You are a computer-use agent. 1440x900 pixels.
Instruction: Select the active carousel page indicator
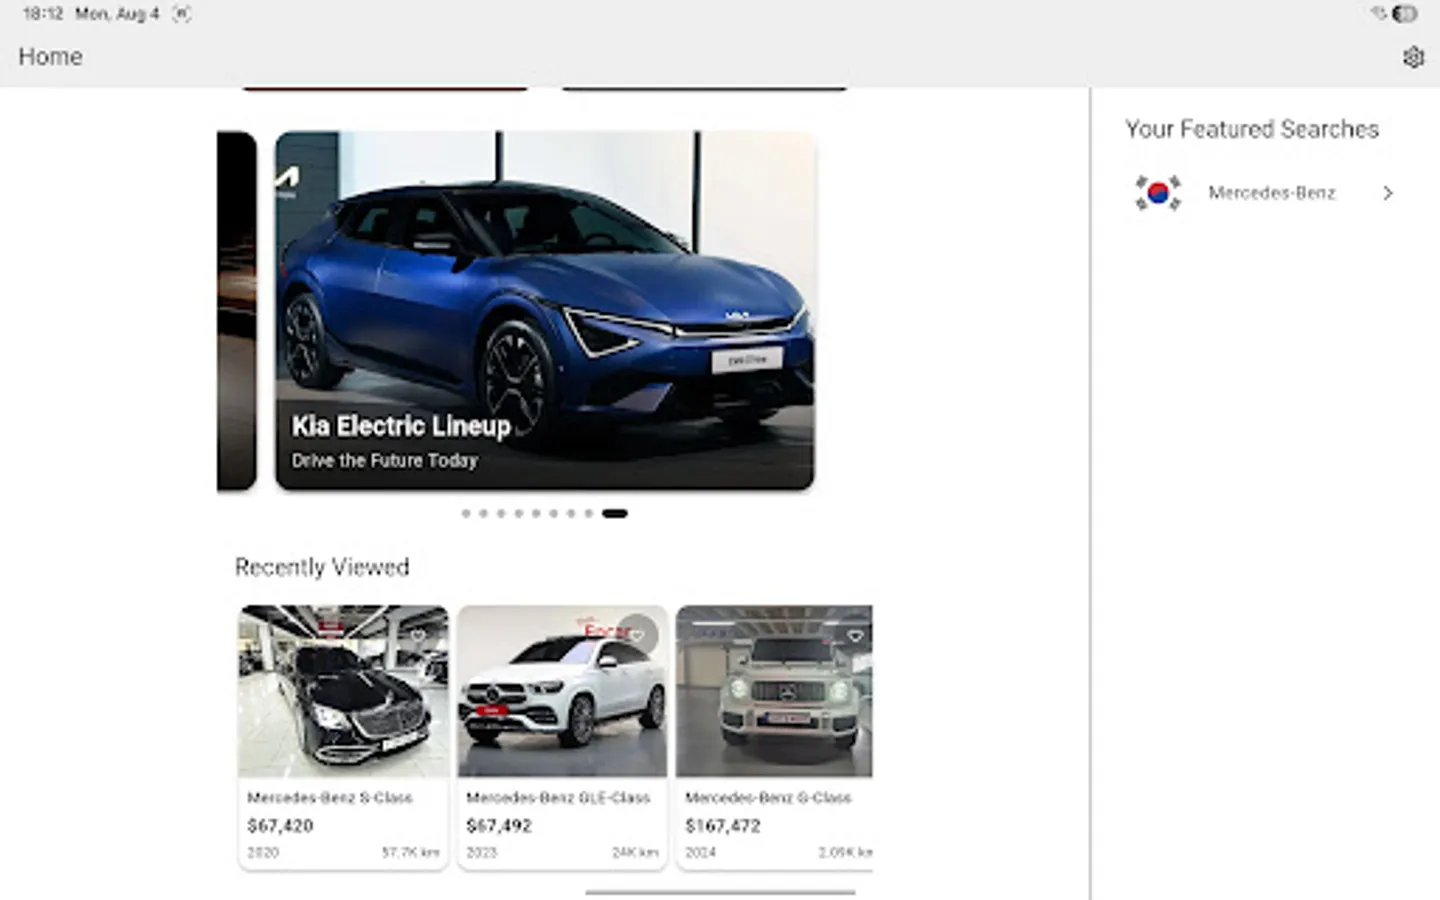tap(615, 513)
